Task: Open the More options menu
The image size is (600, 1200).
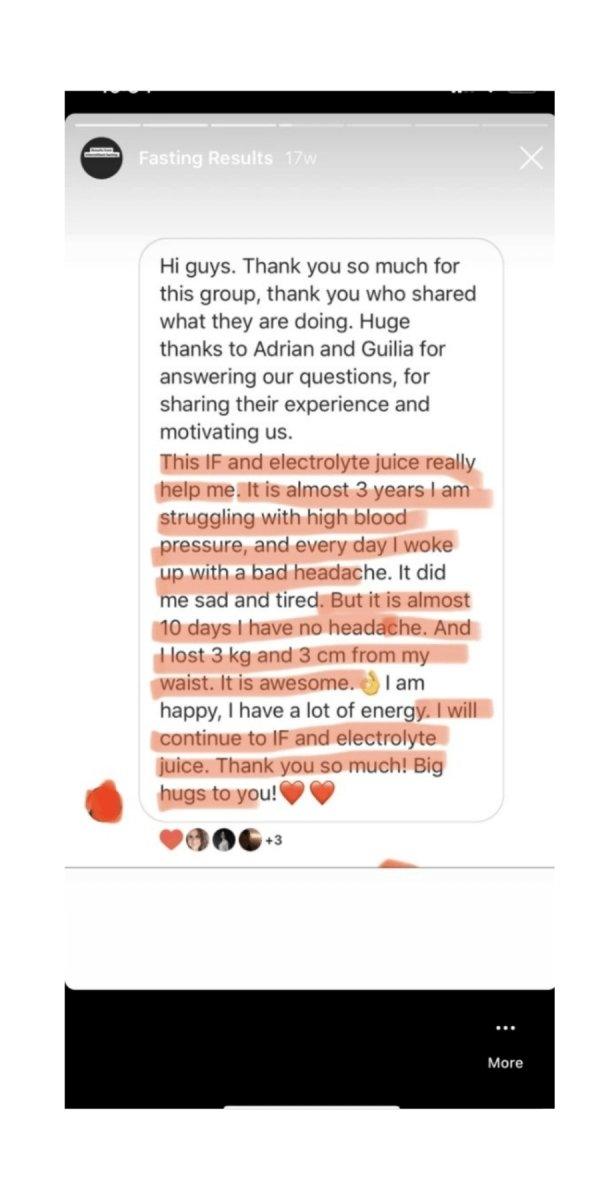Action: click(505, 1028)
